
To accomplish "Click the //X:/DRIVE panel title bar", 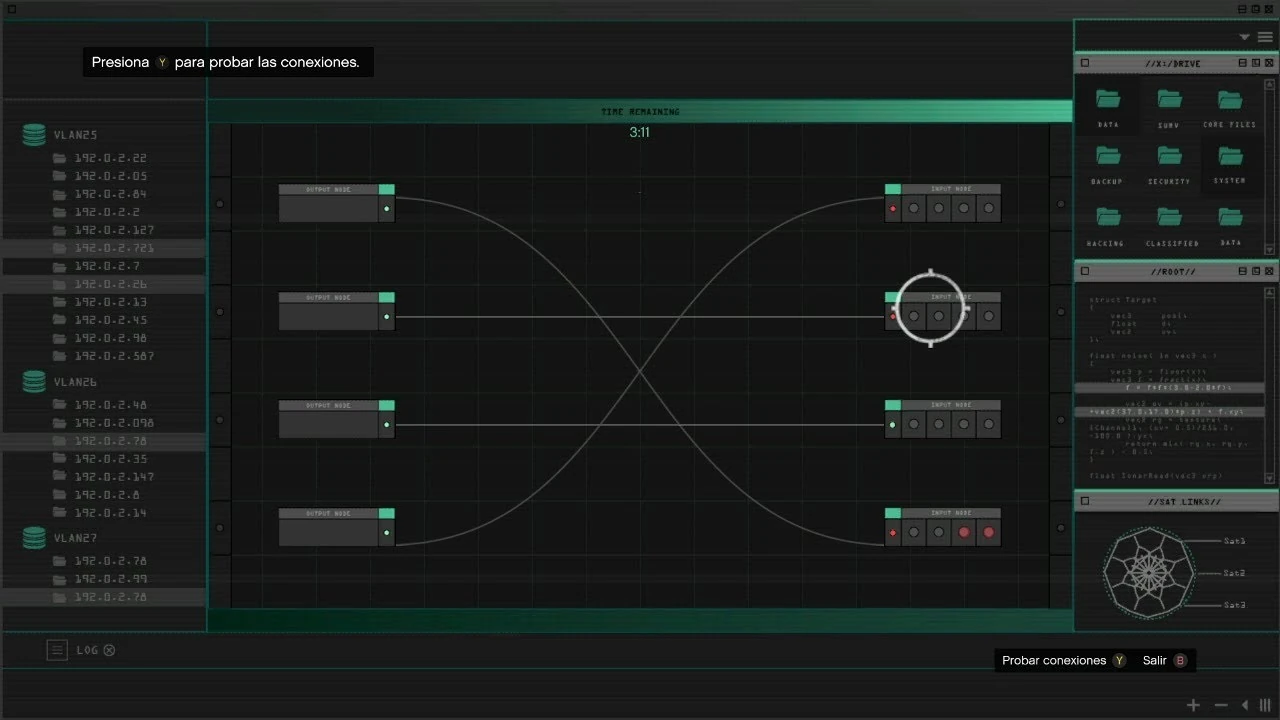I will (x=1175, y=63).
